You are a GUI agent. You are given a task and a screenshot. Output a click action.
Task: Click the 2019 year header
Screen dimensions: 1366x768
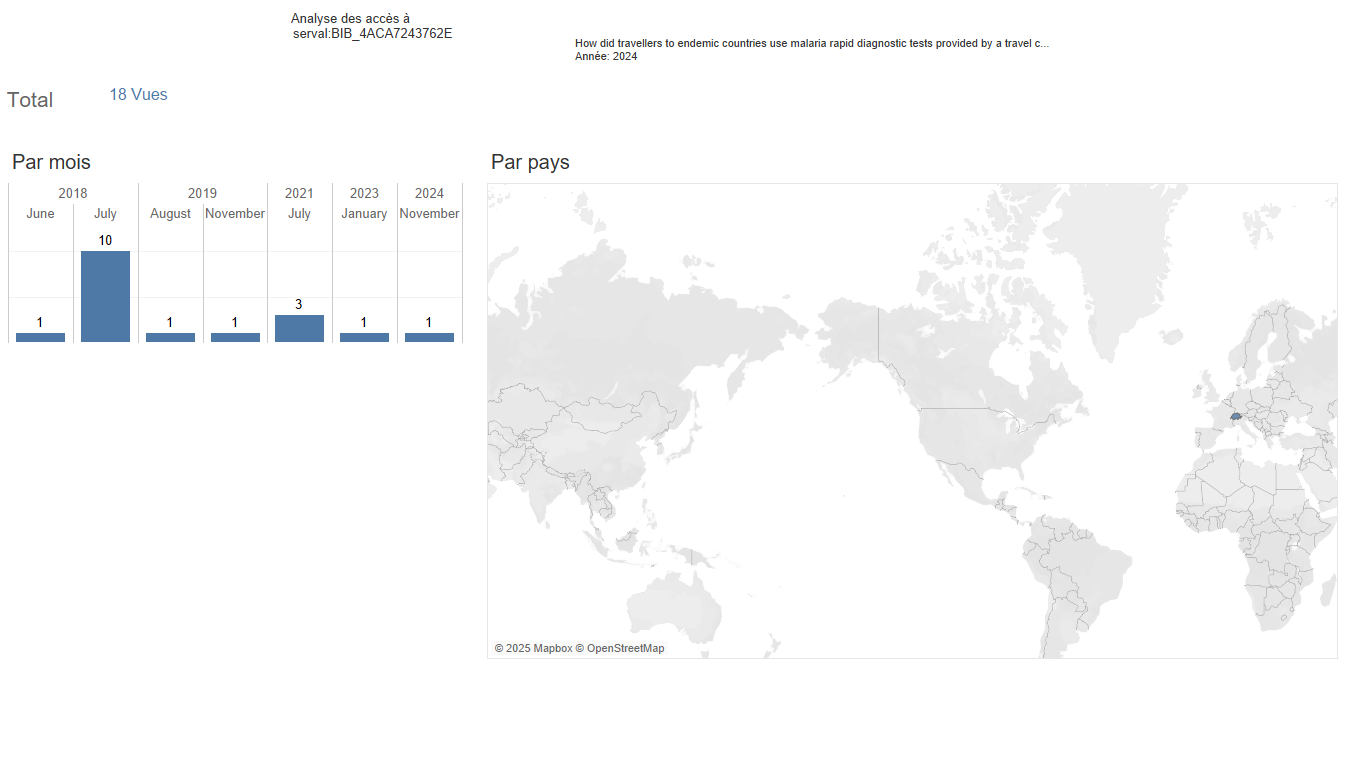pyautogui.click(x=202, y=193)
